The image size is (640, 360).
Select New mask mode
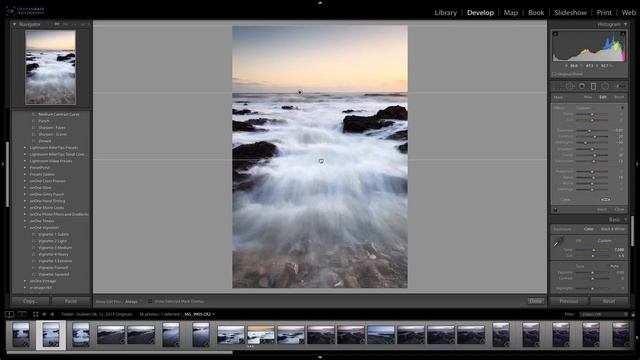pyautogui.click(x=588, y=97)
